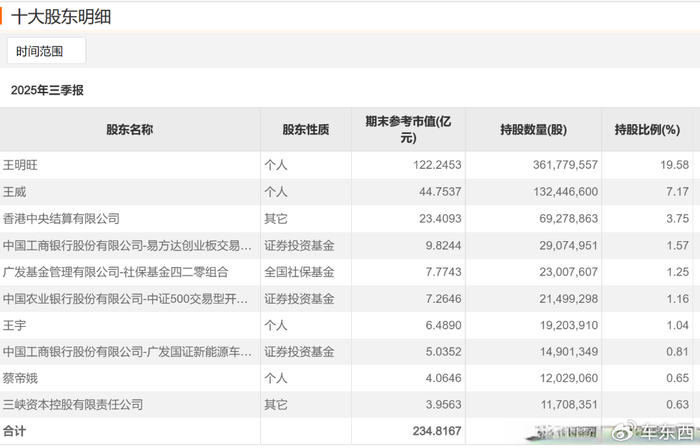Click the 合计 total row label

click(x=14, y=431)
